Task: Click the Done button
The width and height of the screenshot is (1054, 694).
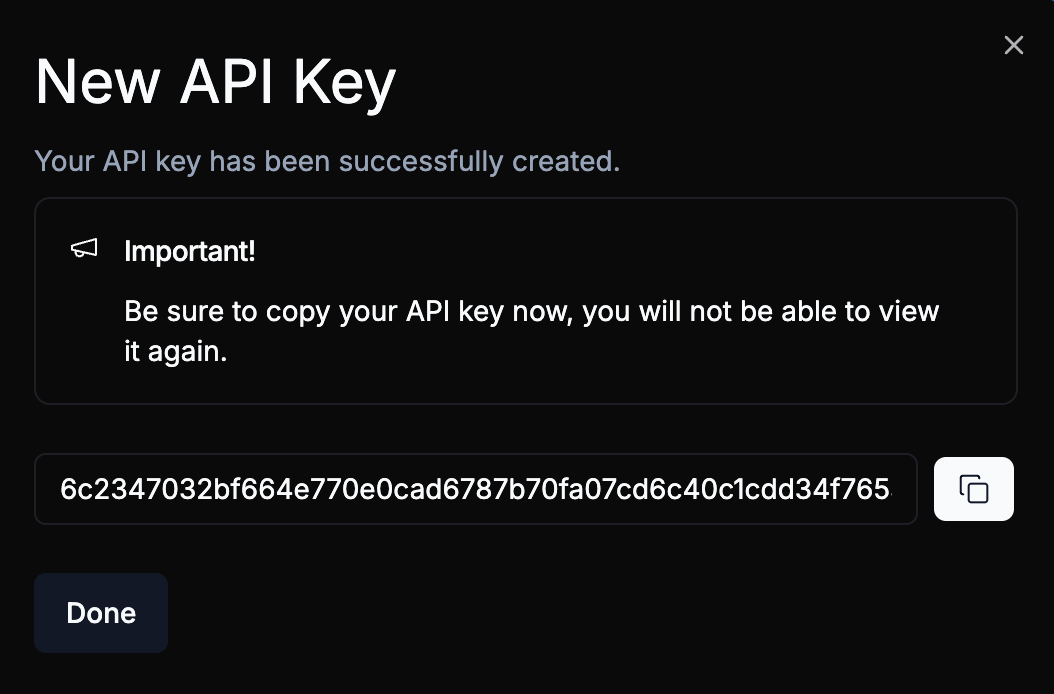Action: (x=100, y=612)
